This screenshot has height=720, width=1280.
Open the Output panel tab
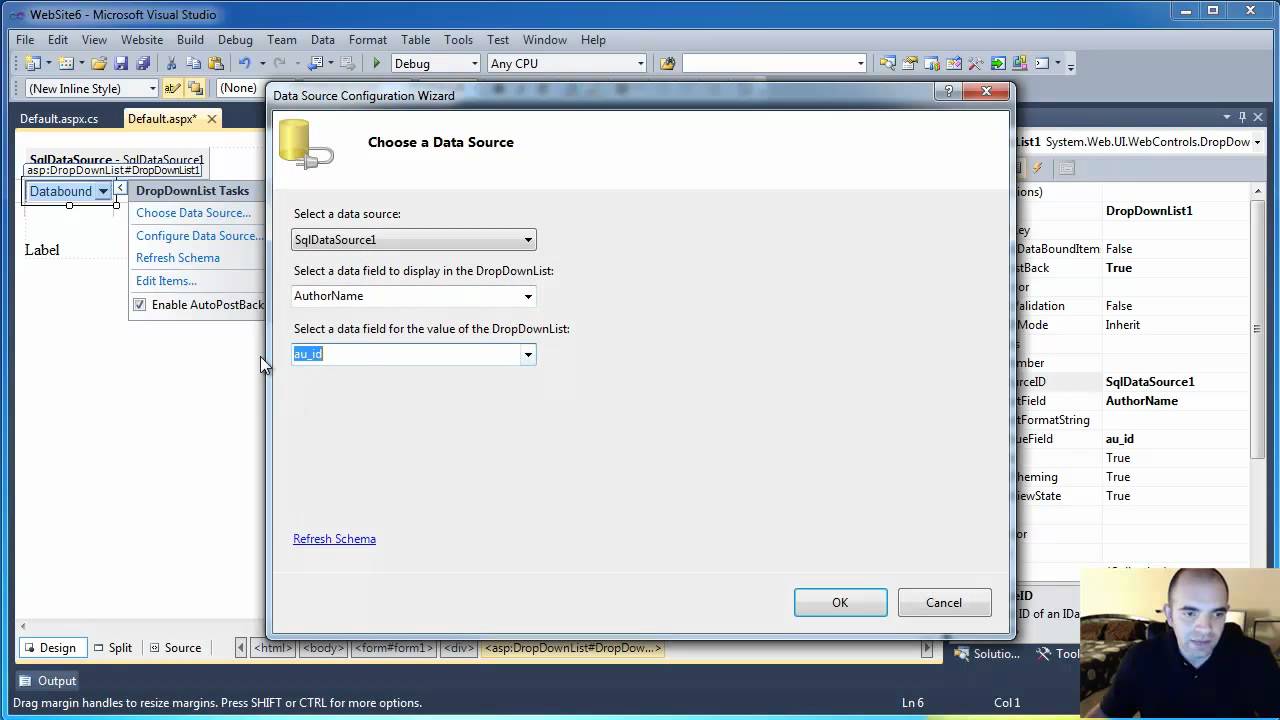(47, 681)
